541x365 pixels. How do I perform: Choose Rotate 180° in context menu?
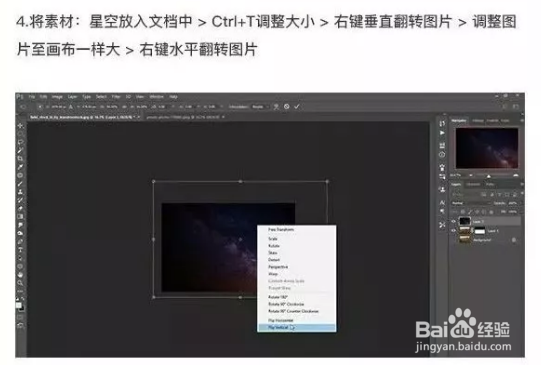click(297, 297)
